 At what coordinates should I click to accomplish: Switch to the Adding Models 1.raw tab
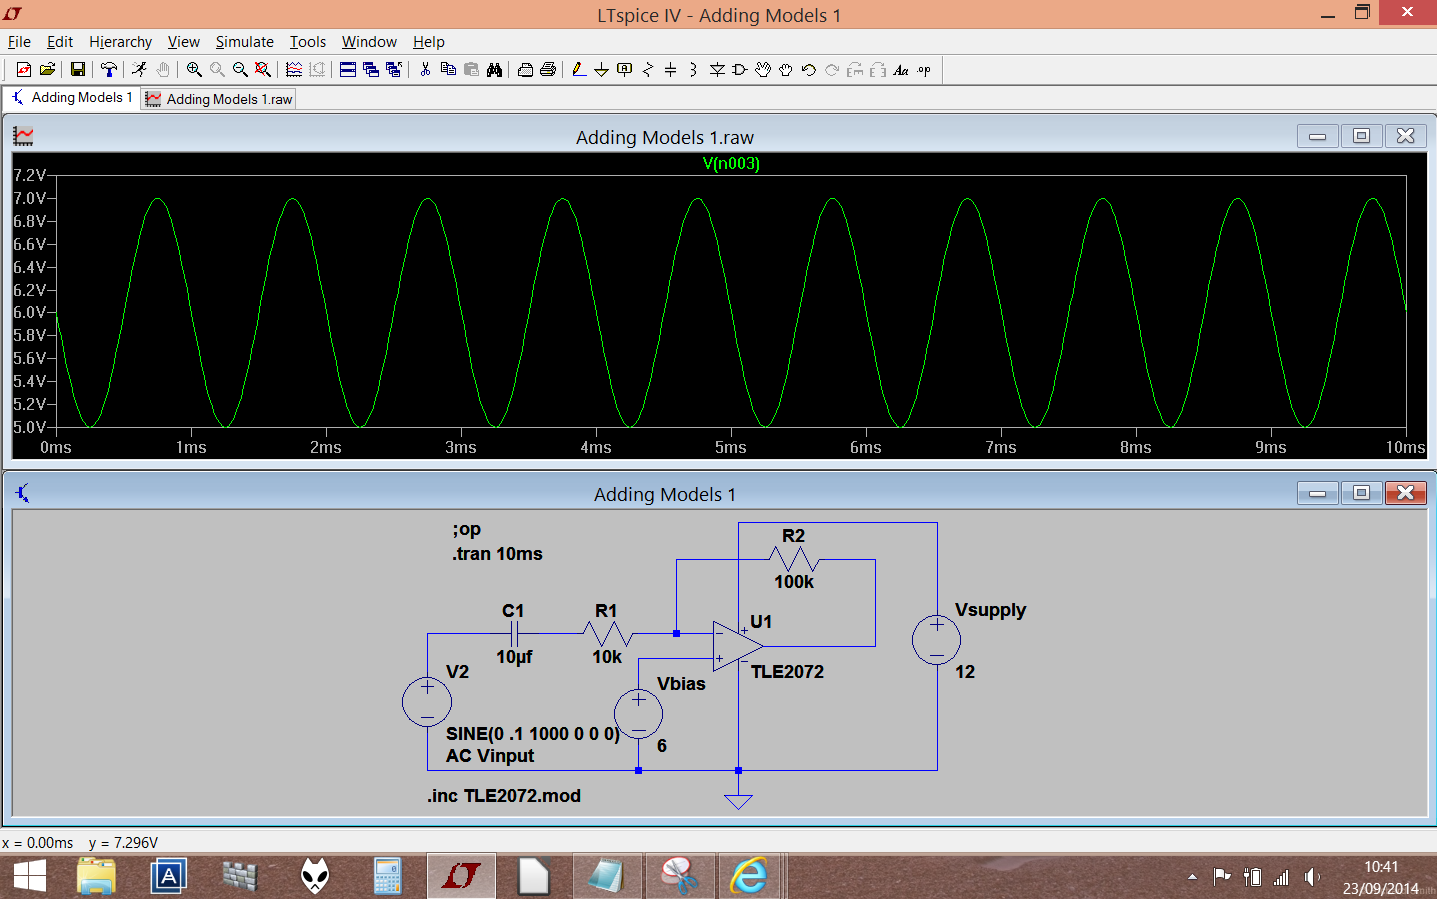coord(219,99)
